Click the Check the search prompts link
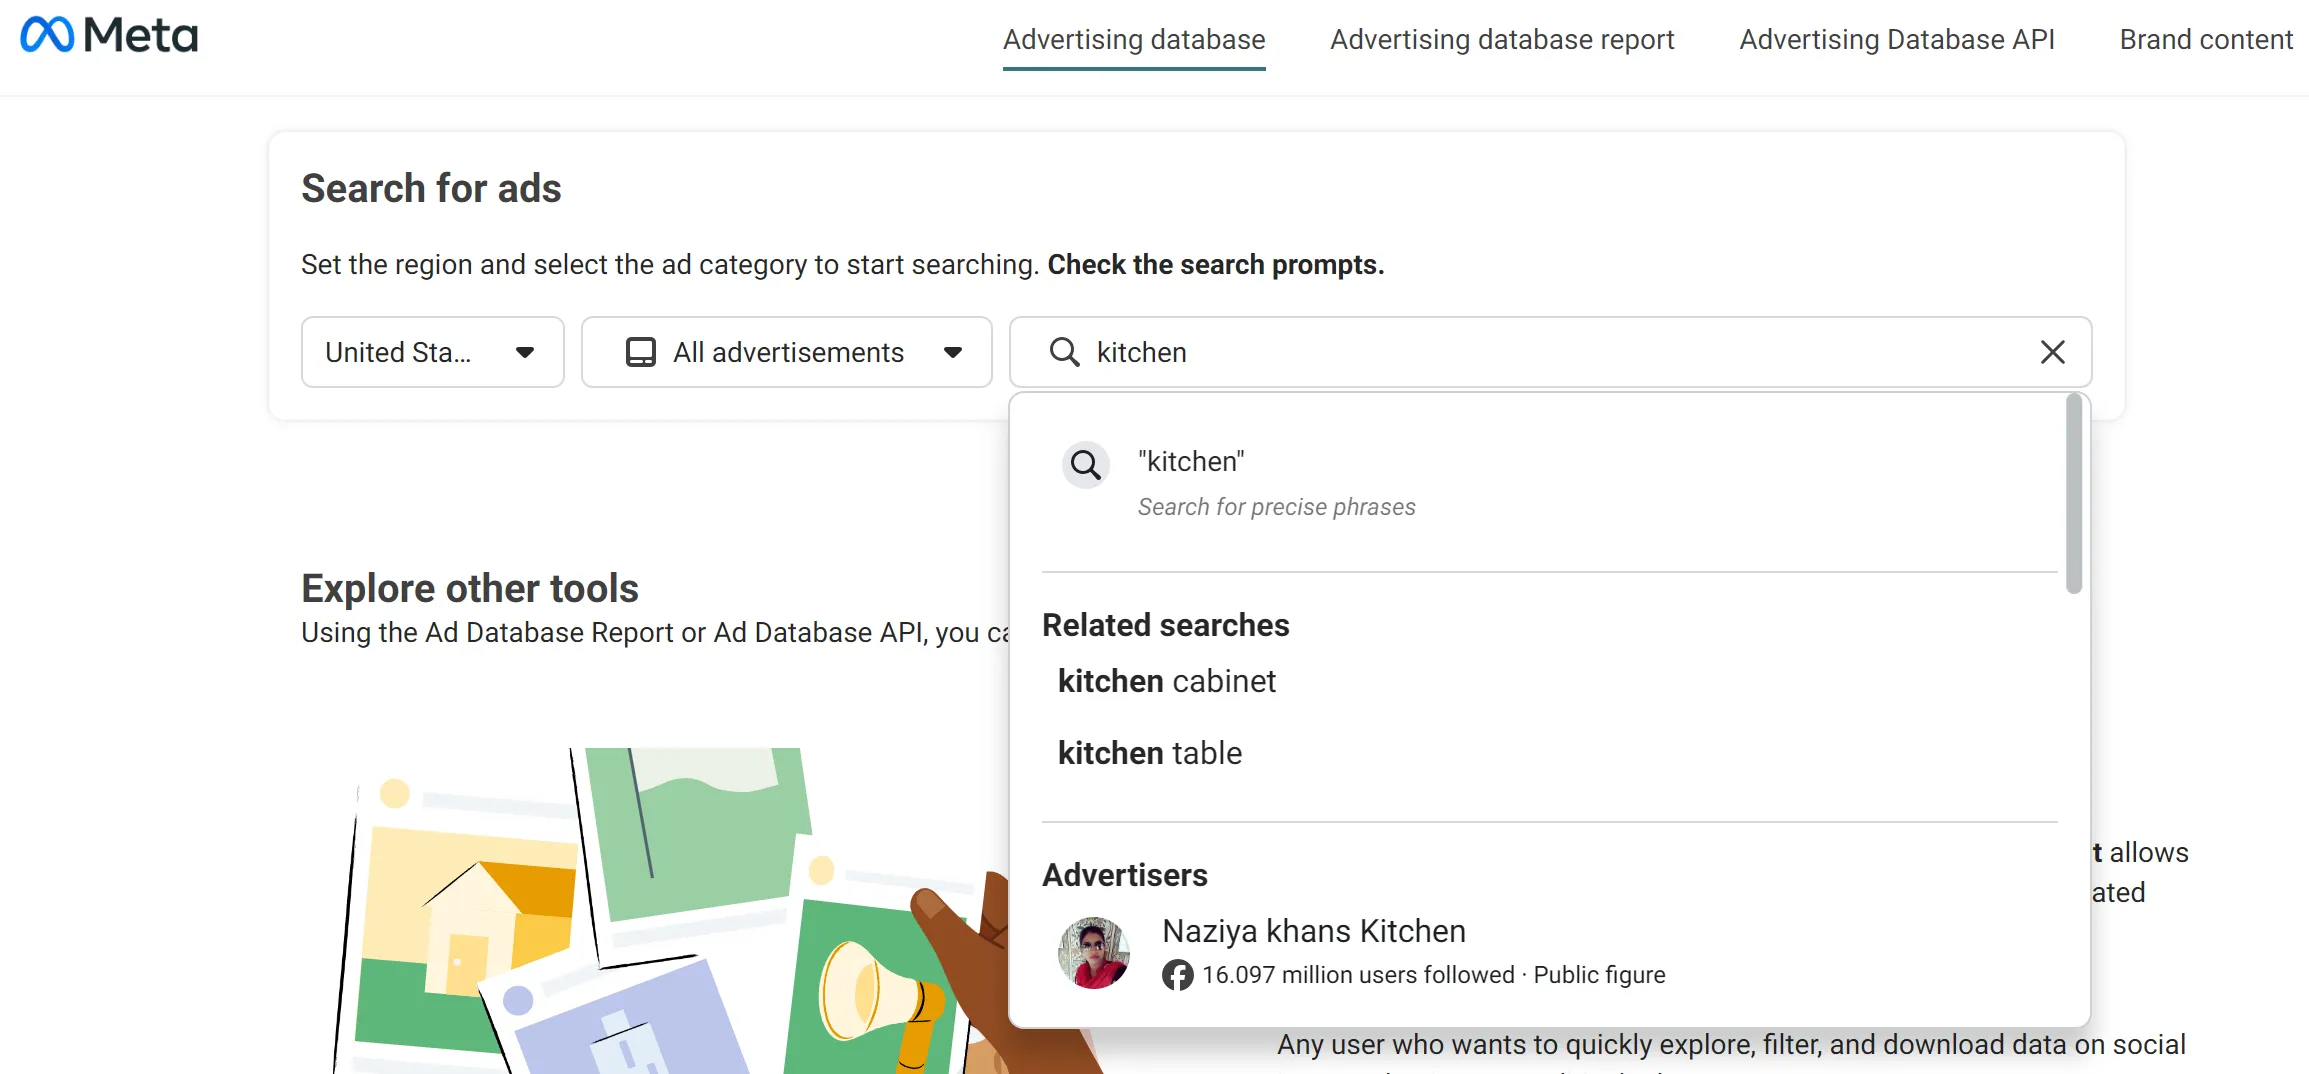This screenshot has width=2309, height=1074. pyautogui.click(x=1216, y=265)
